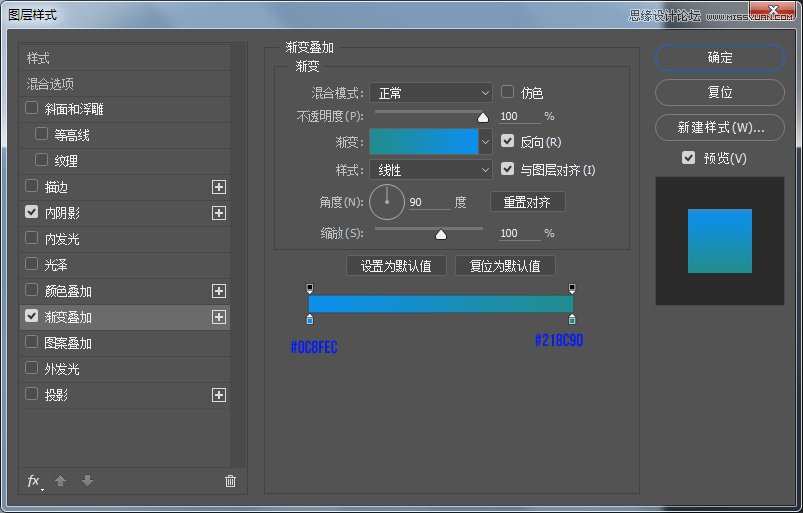Viewport: 803px width, 513px height.
Task: Click the style preview thumbnail
Action: 720,241
